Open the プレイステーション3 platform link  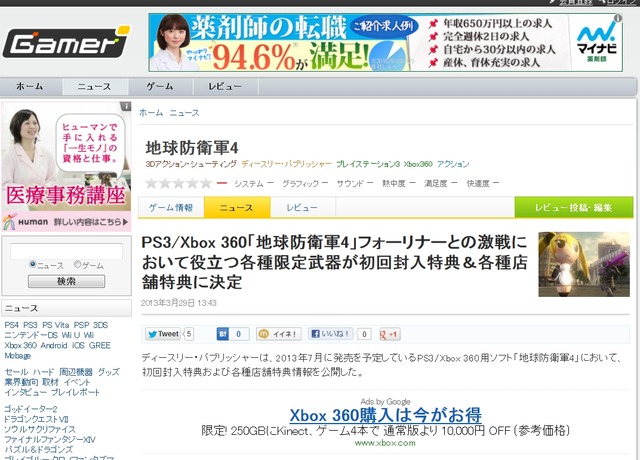[368, 164]
